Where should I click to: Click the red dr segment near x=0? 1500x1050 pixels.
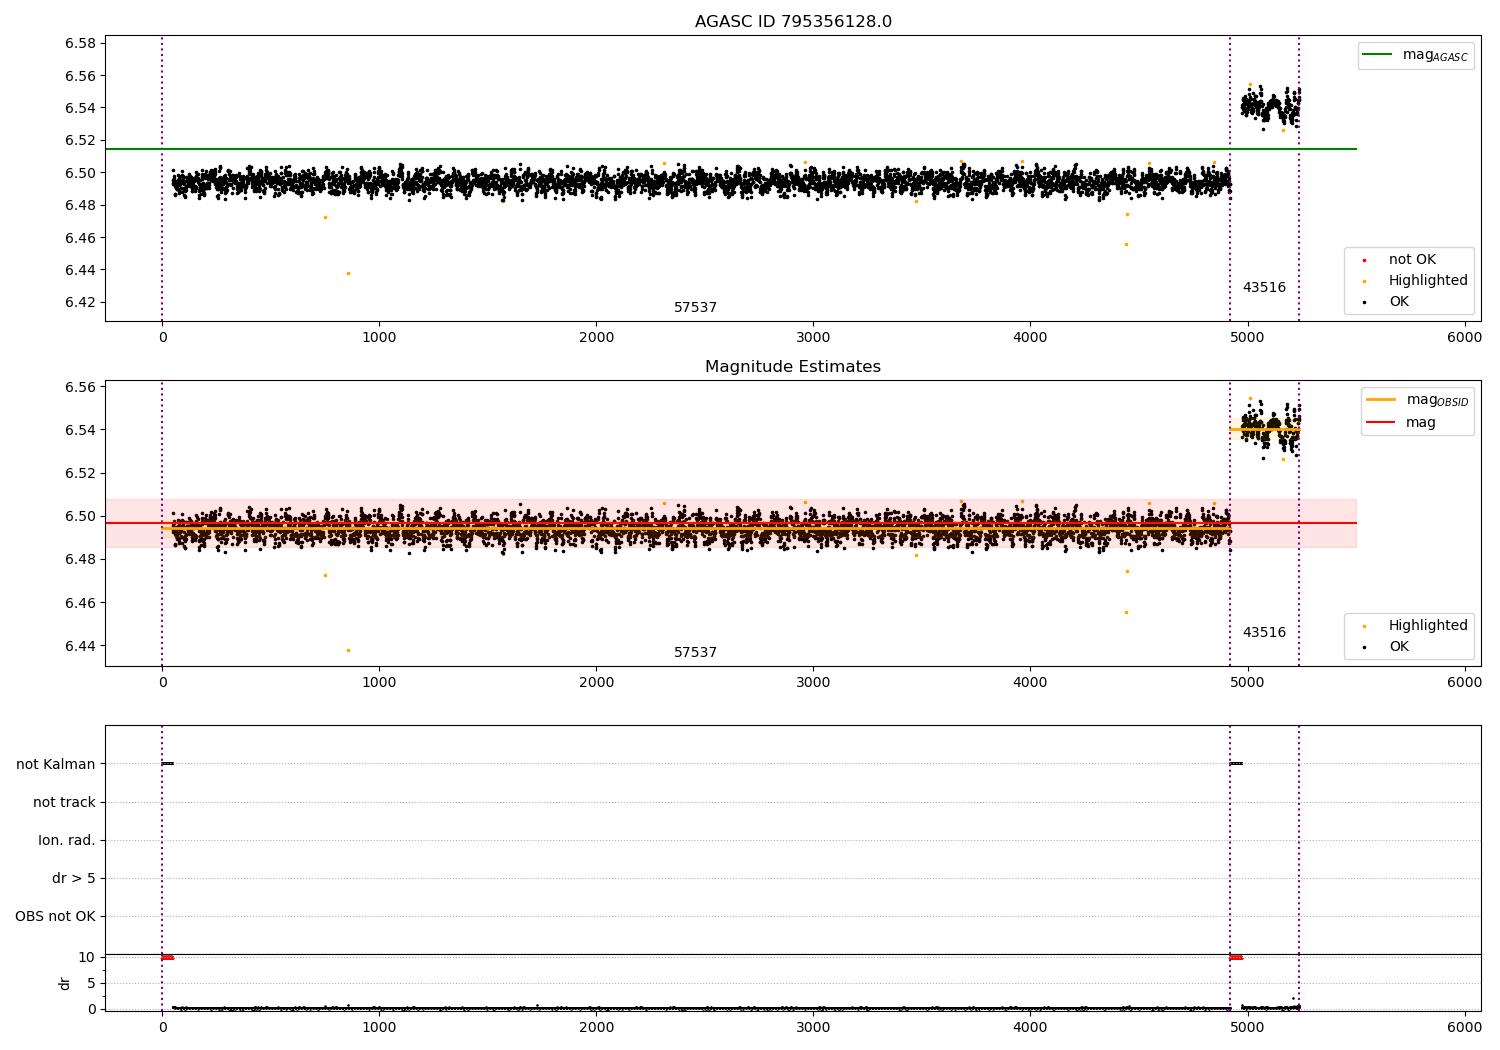coord(168,958)
